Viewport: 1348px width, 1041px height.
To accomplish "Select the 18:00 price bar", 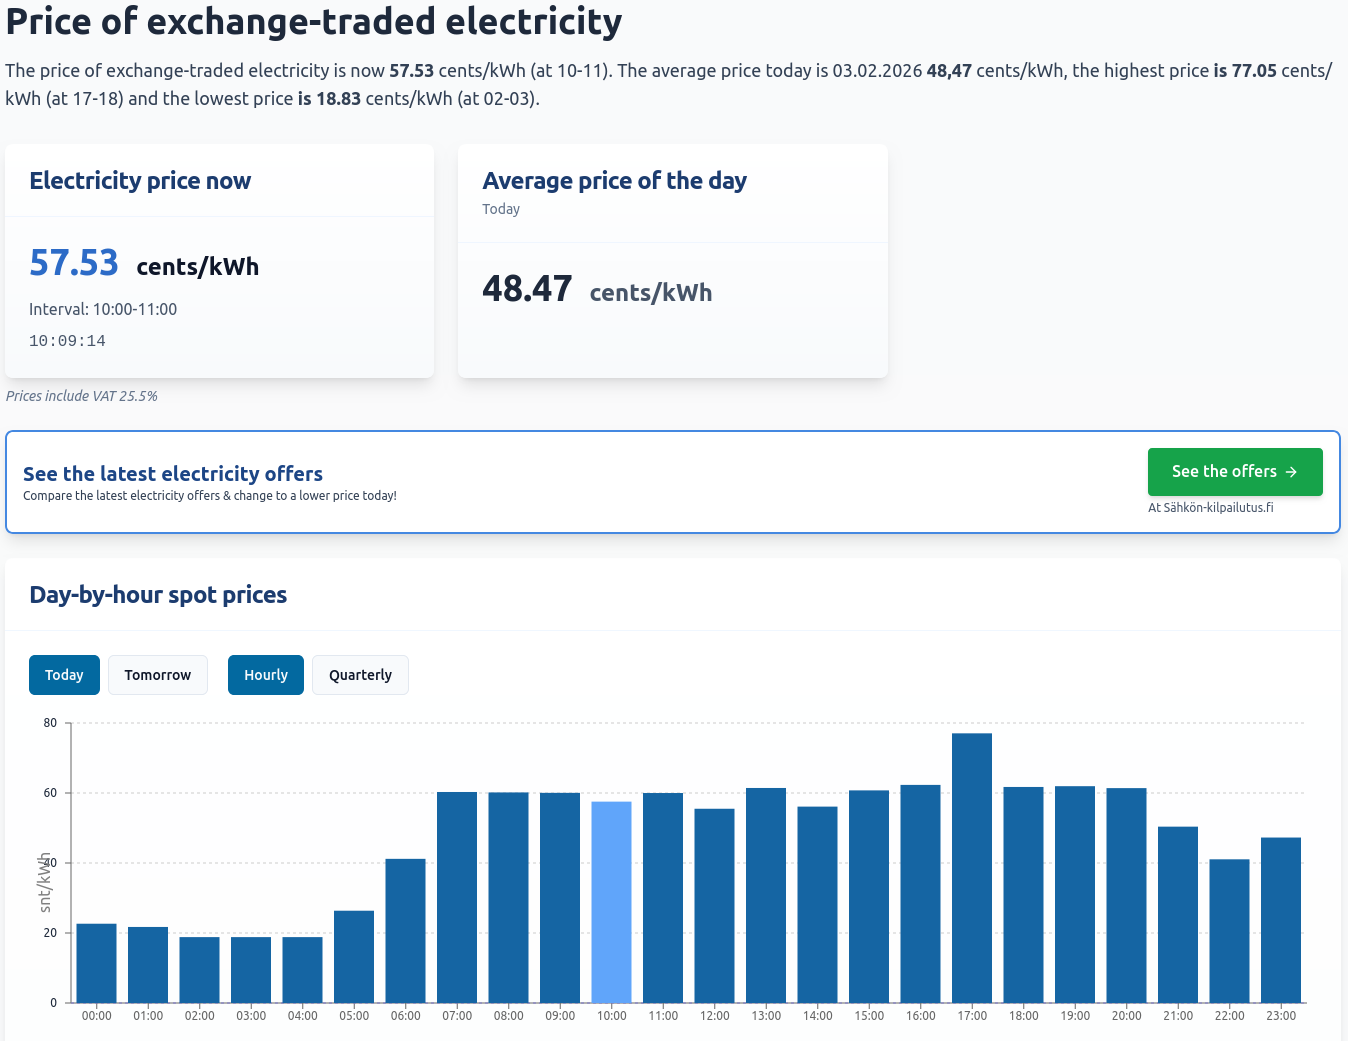I will 1023,895.
